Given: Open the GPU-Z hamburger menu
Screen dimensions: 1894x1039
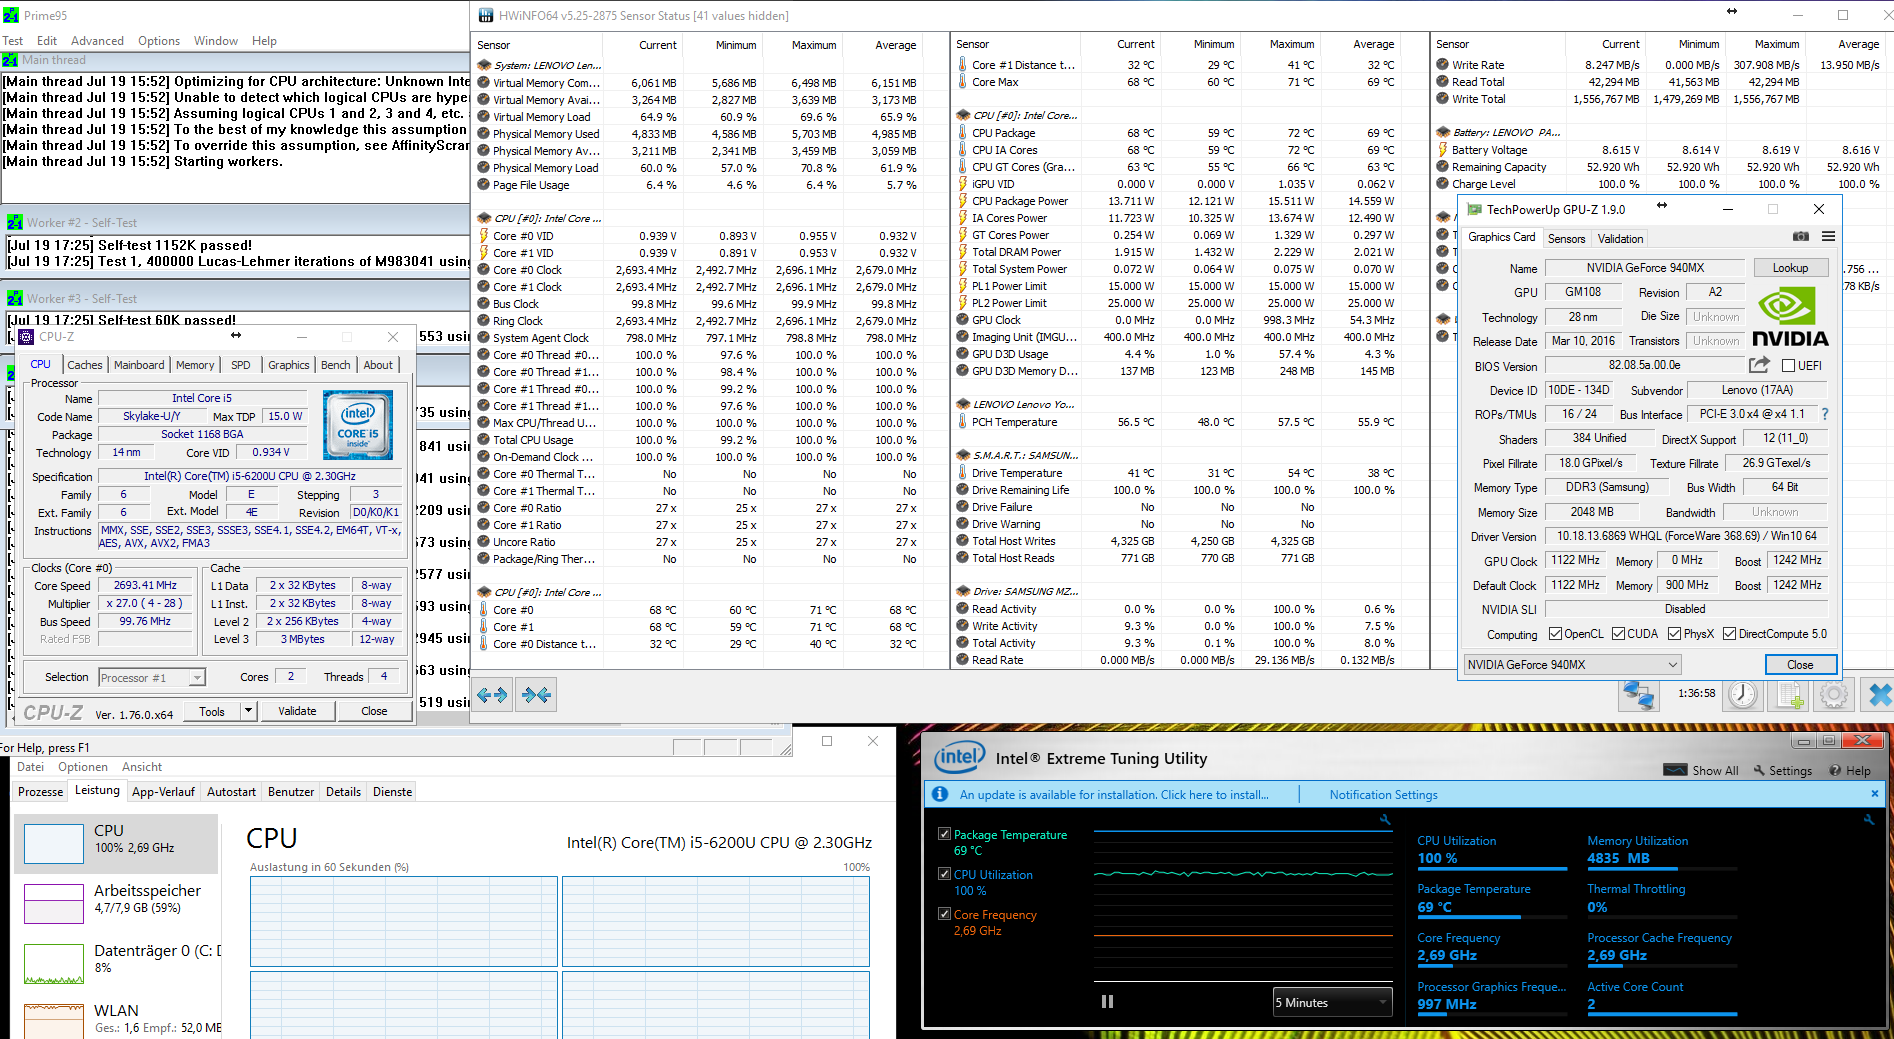Looking at the screenshot, I should (x=1828, y=237).
